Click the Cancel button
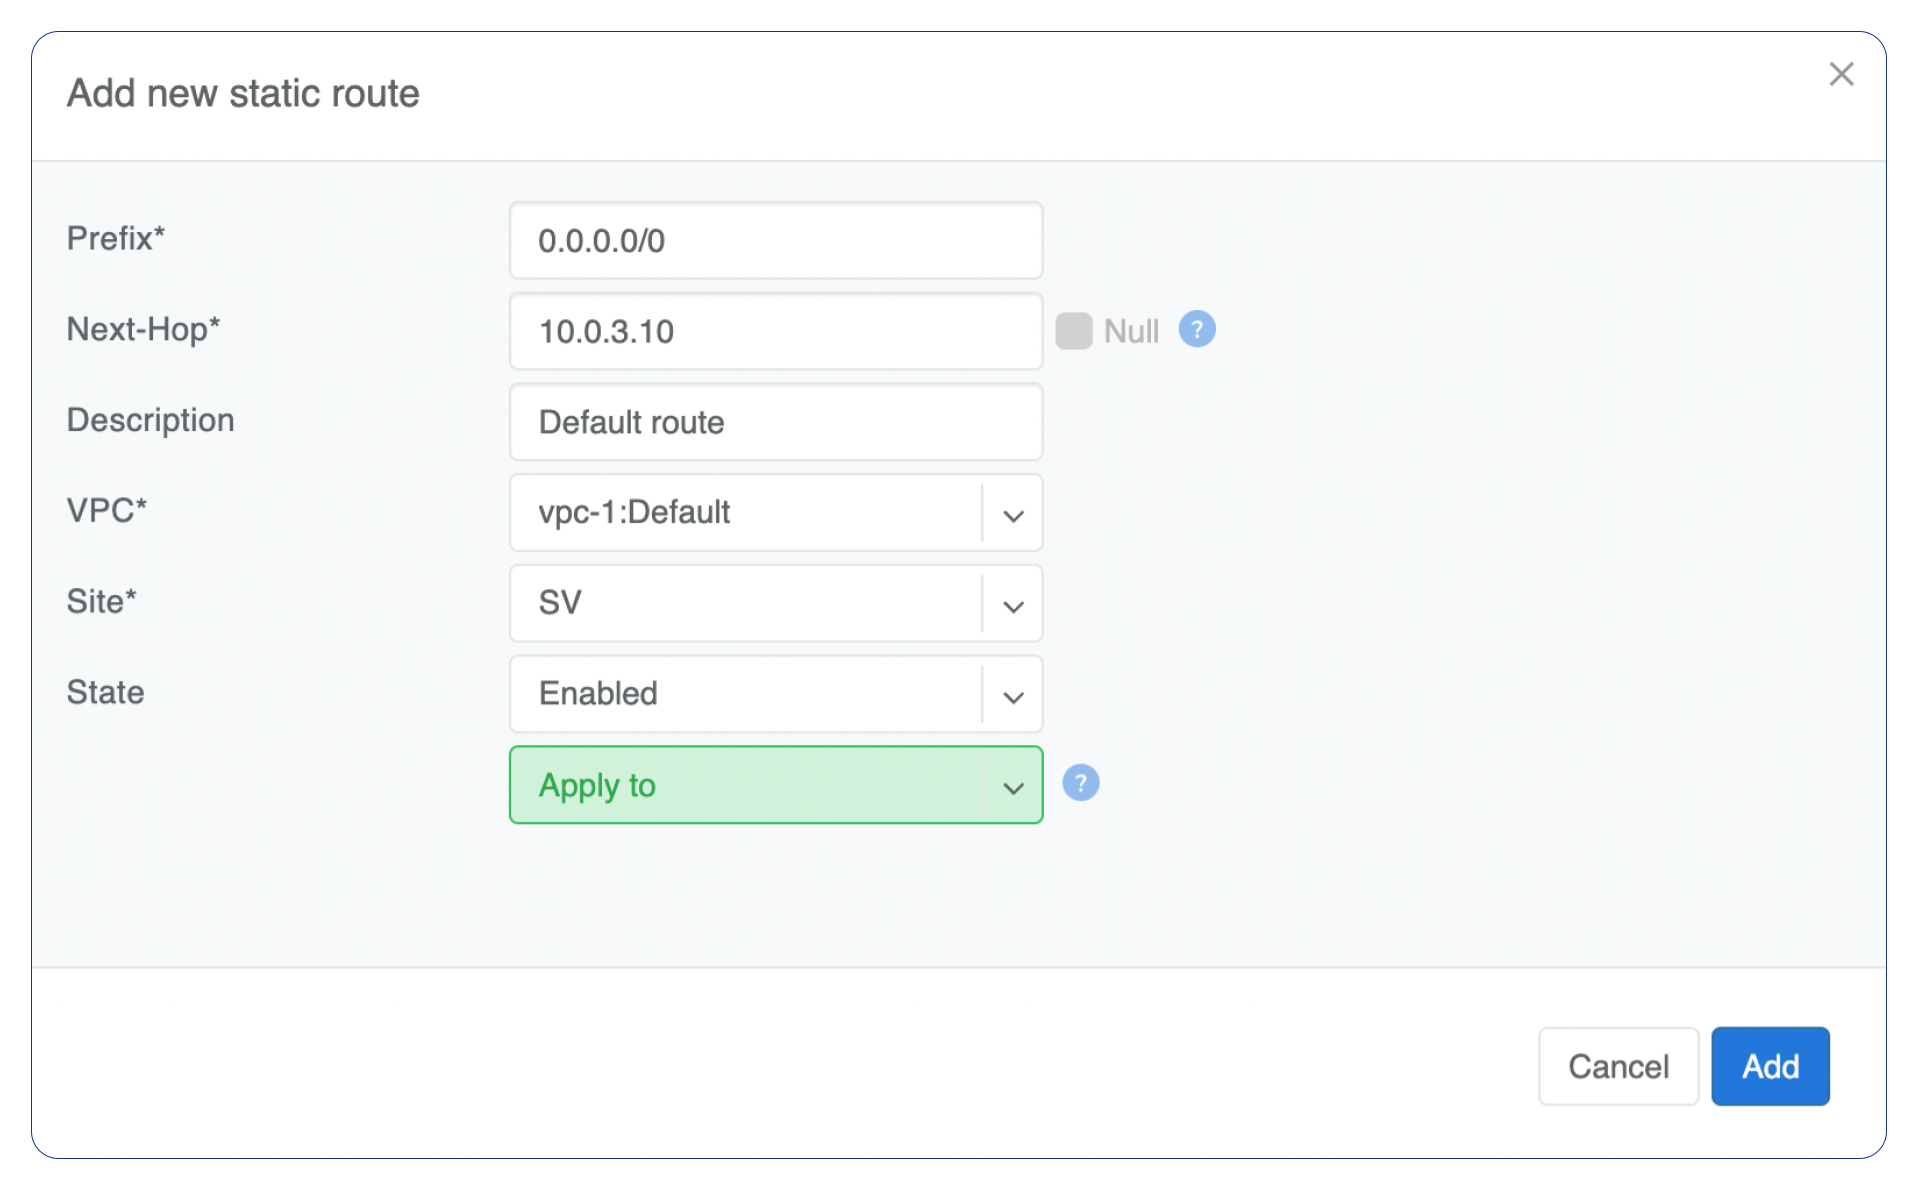Screen dimensions: 1918x1193 (1618, 1066)
